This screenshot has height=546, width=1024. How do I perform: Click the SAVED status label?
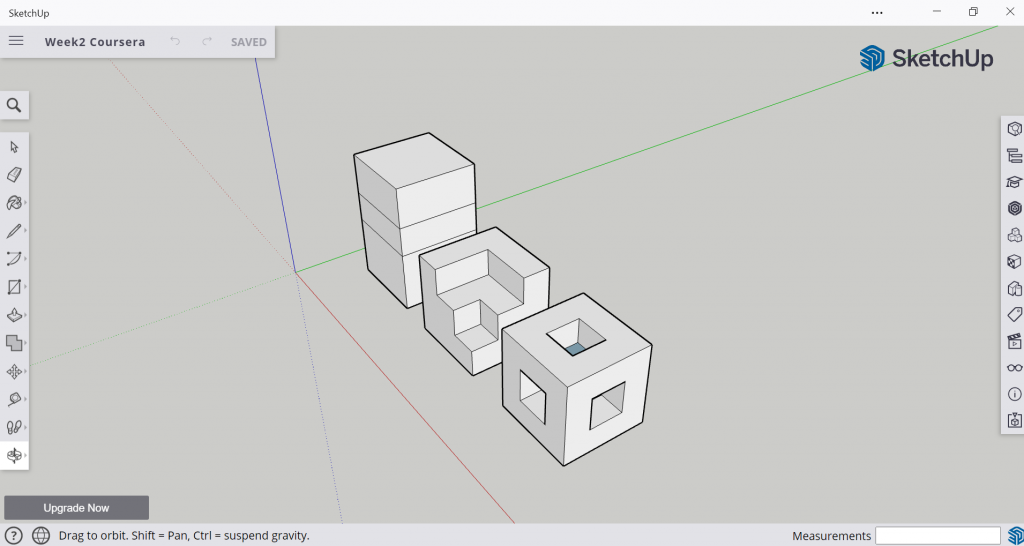coord(249,42)
